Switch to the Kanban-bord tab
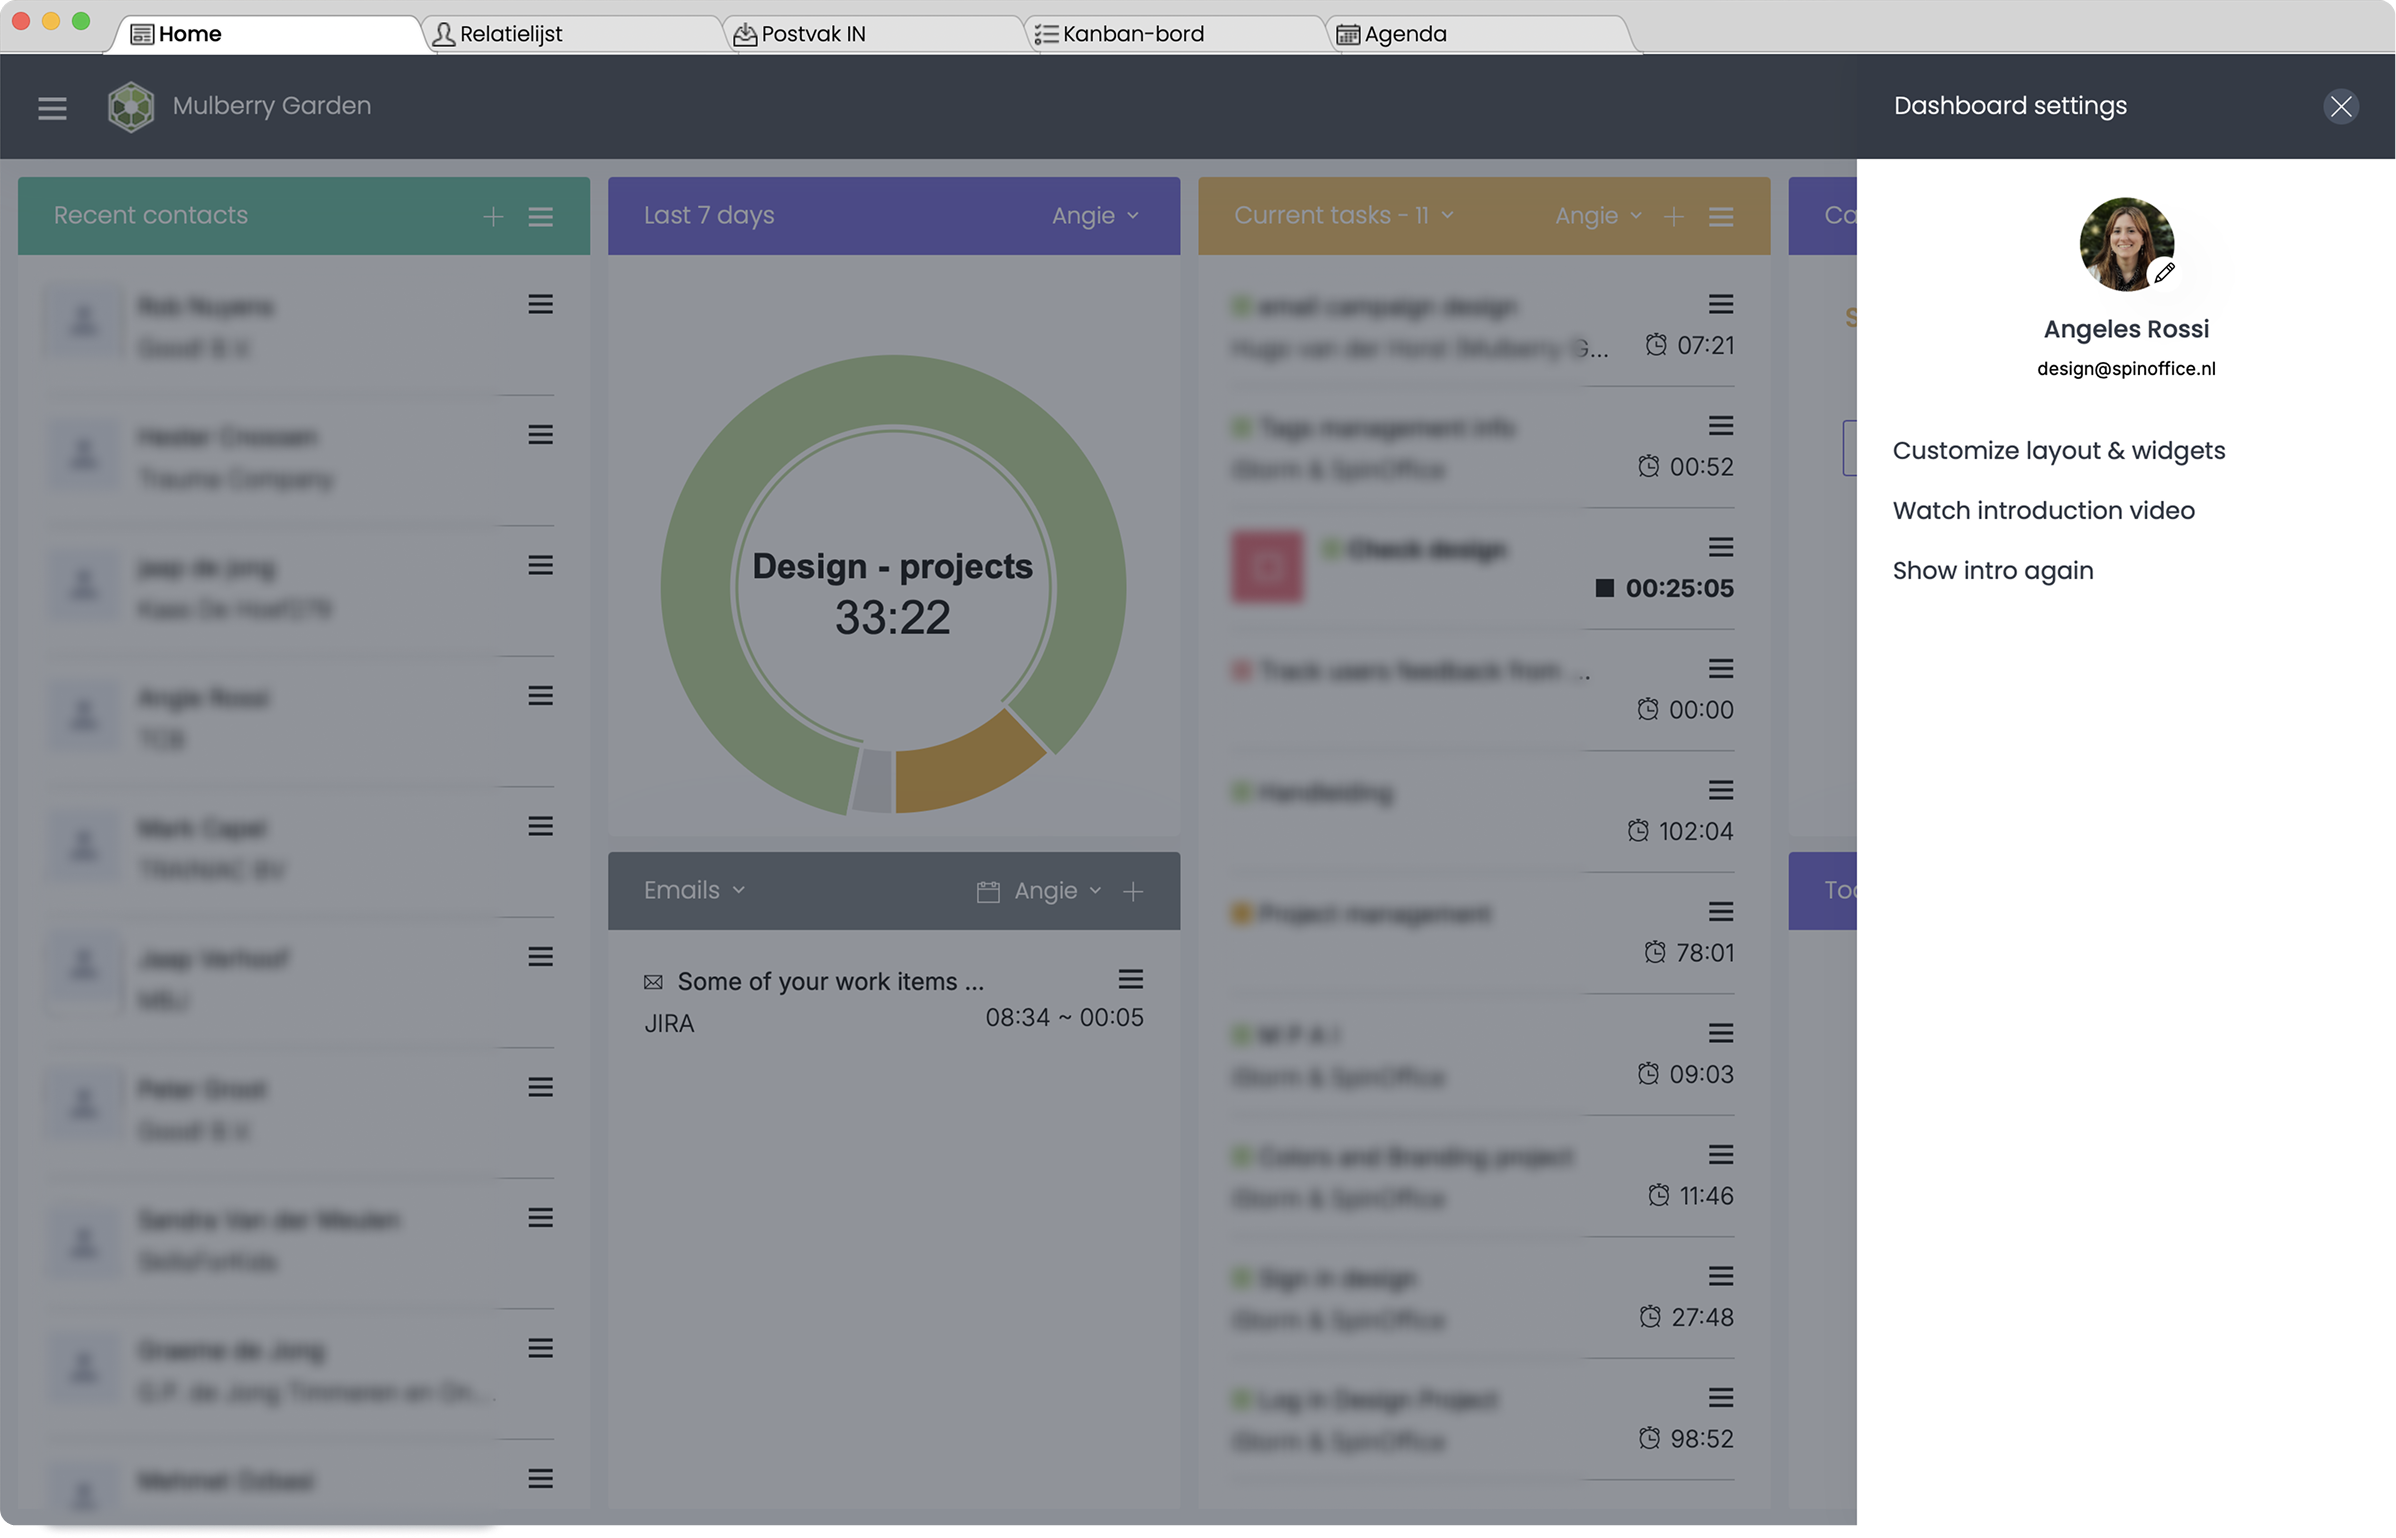The width and height of the screenshot is (2396, 1538). (x=1132, y=34)
